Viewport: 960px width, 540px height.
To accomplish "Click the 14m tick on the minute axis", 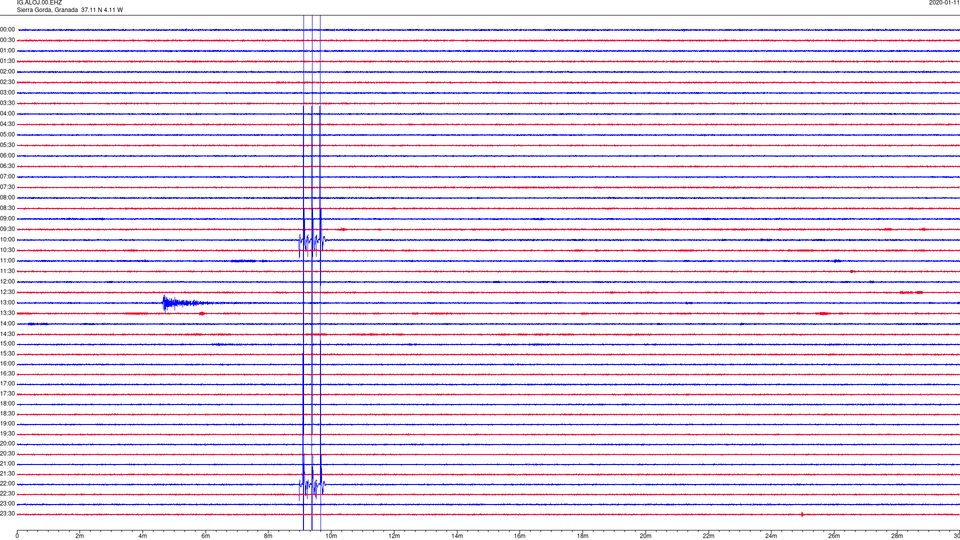I will (x=457, y=536).
